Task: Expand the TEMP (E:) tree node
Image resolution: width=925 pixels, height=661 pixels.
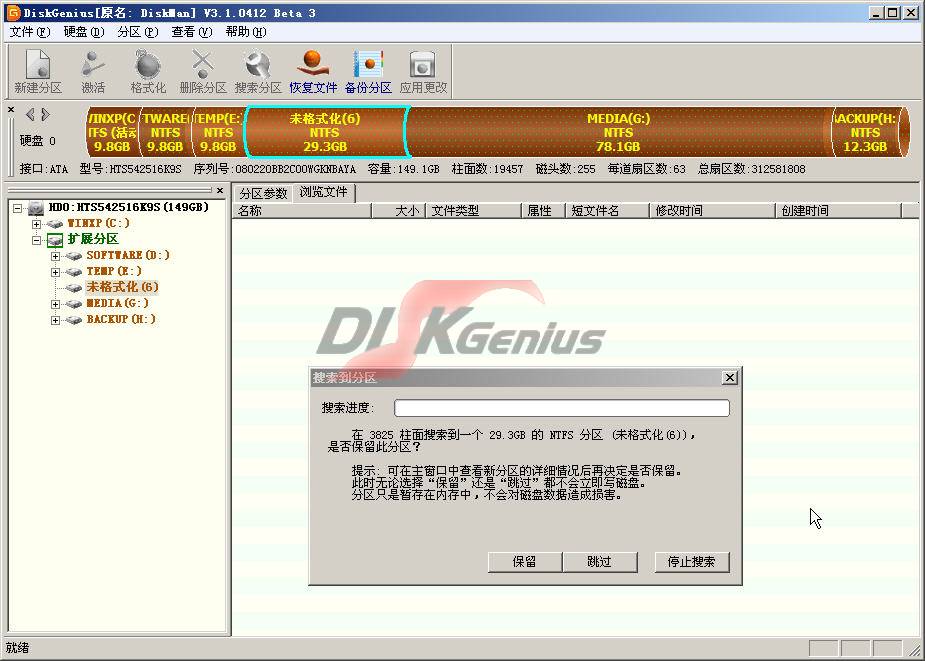Action: point(55,271)
